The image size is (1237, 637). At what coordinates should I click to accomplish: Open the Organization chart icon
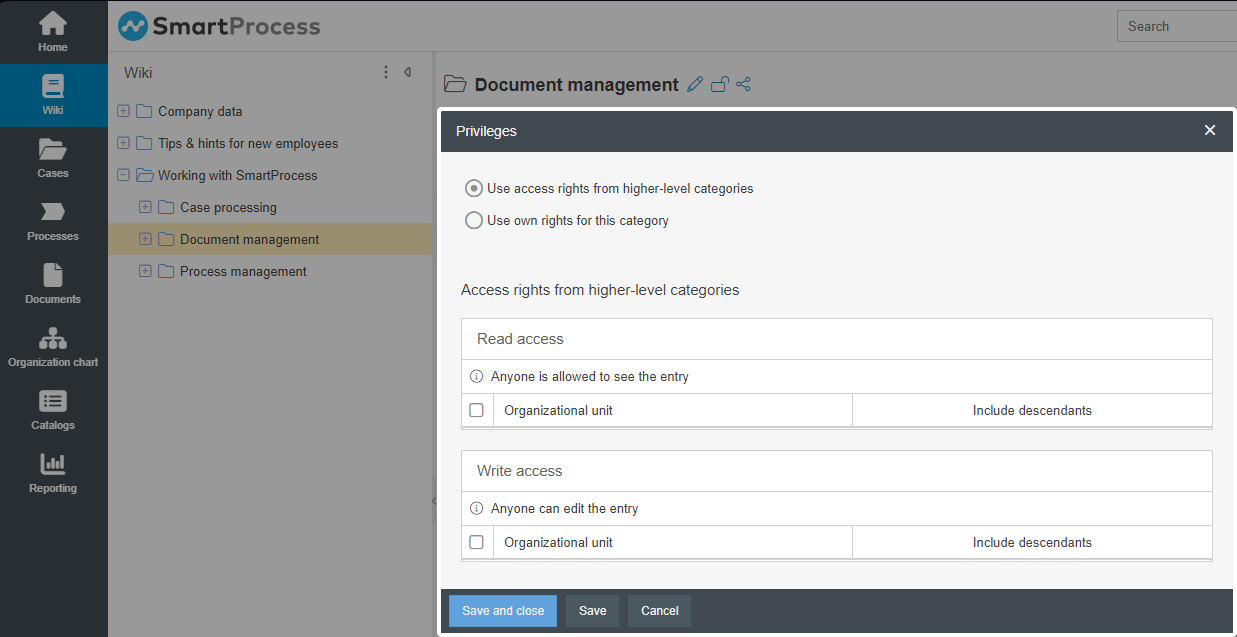click(53, 347)
